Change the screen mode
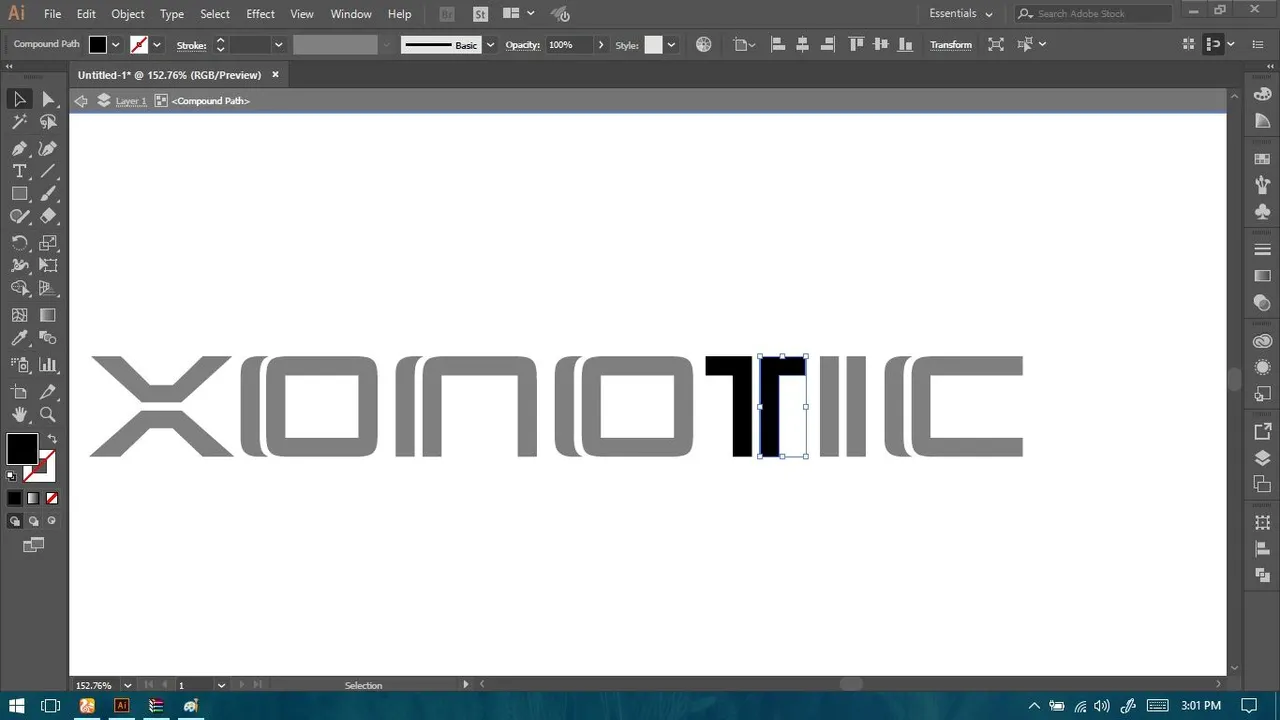Viewport: 1280px width, 720px height. [x=34, y=545]
